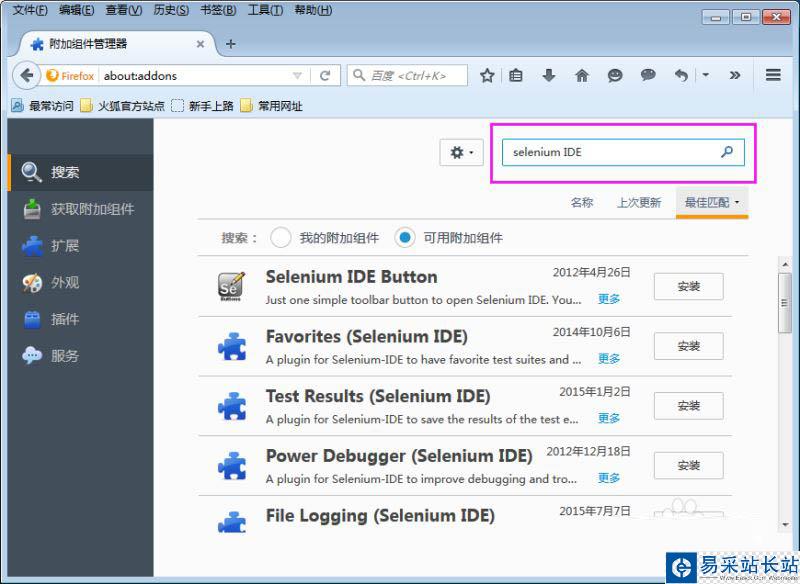Open 新手上路 bookmark
The height and width of the screenshot is (584, 800).
pyautogui.click(x=202, y=106)
